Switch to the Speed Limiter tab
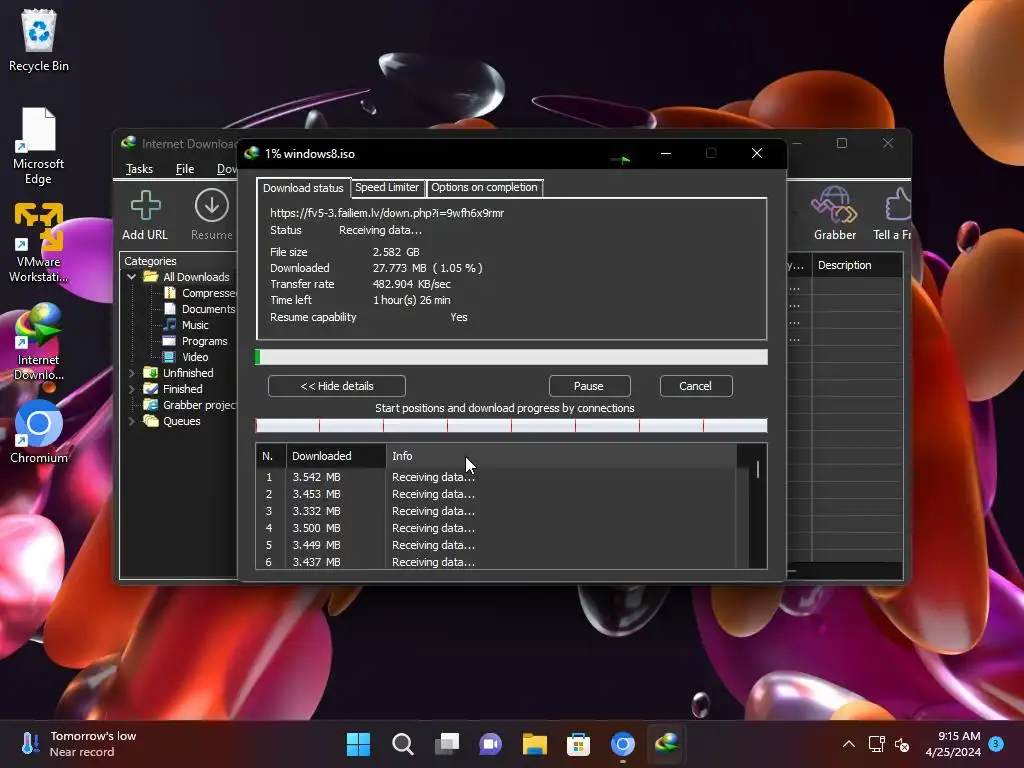The height and width of the screenshot is (768, 1024). point(387,188)
